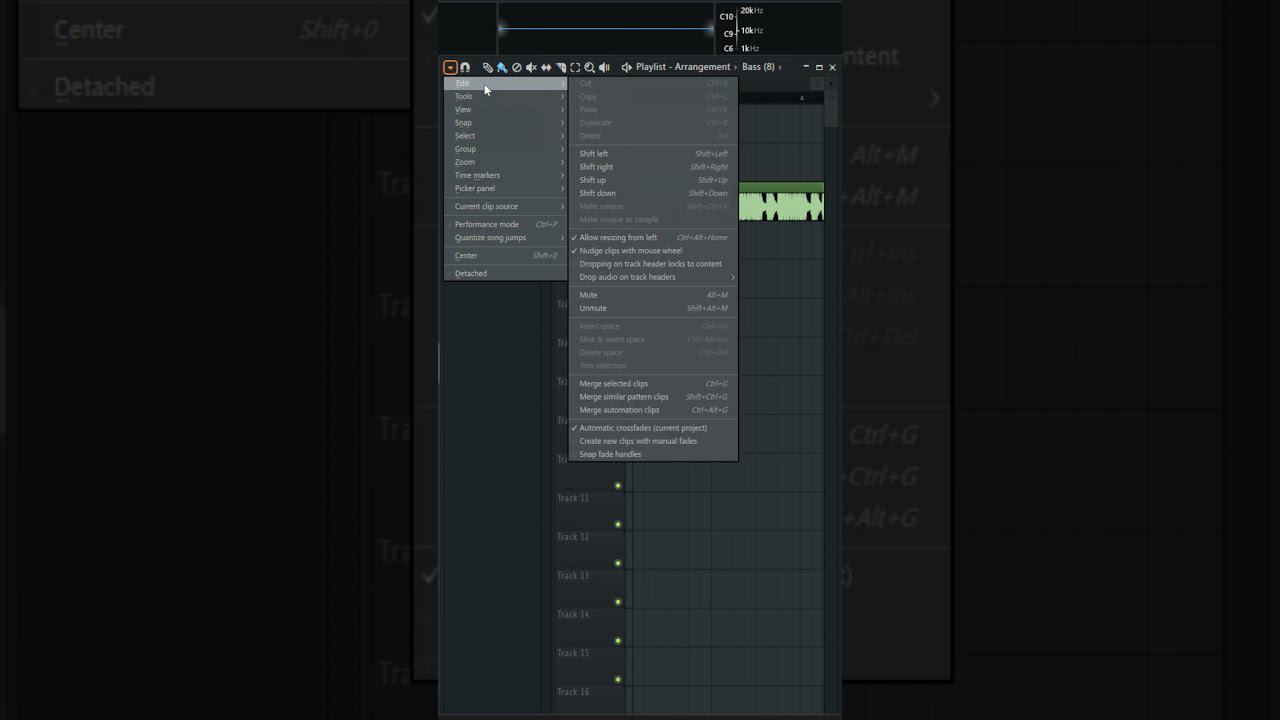Toggle green mute dot beneath Track 11 label

618,524
